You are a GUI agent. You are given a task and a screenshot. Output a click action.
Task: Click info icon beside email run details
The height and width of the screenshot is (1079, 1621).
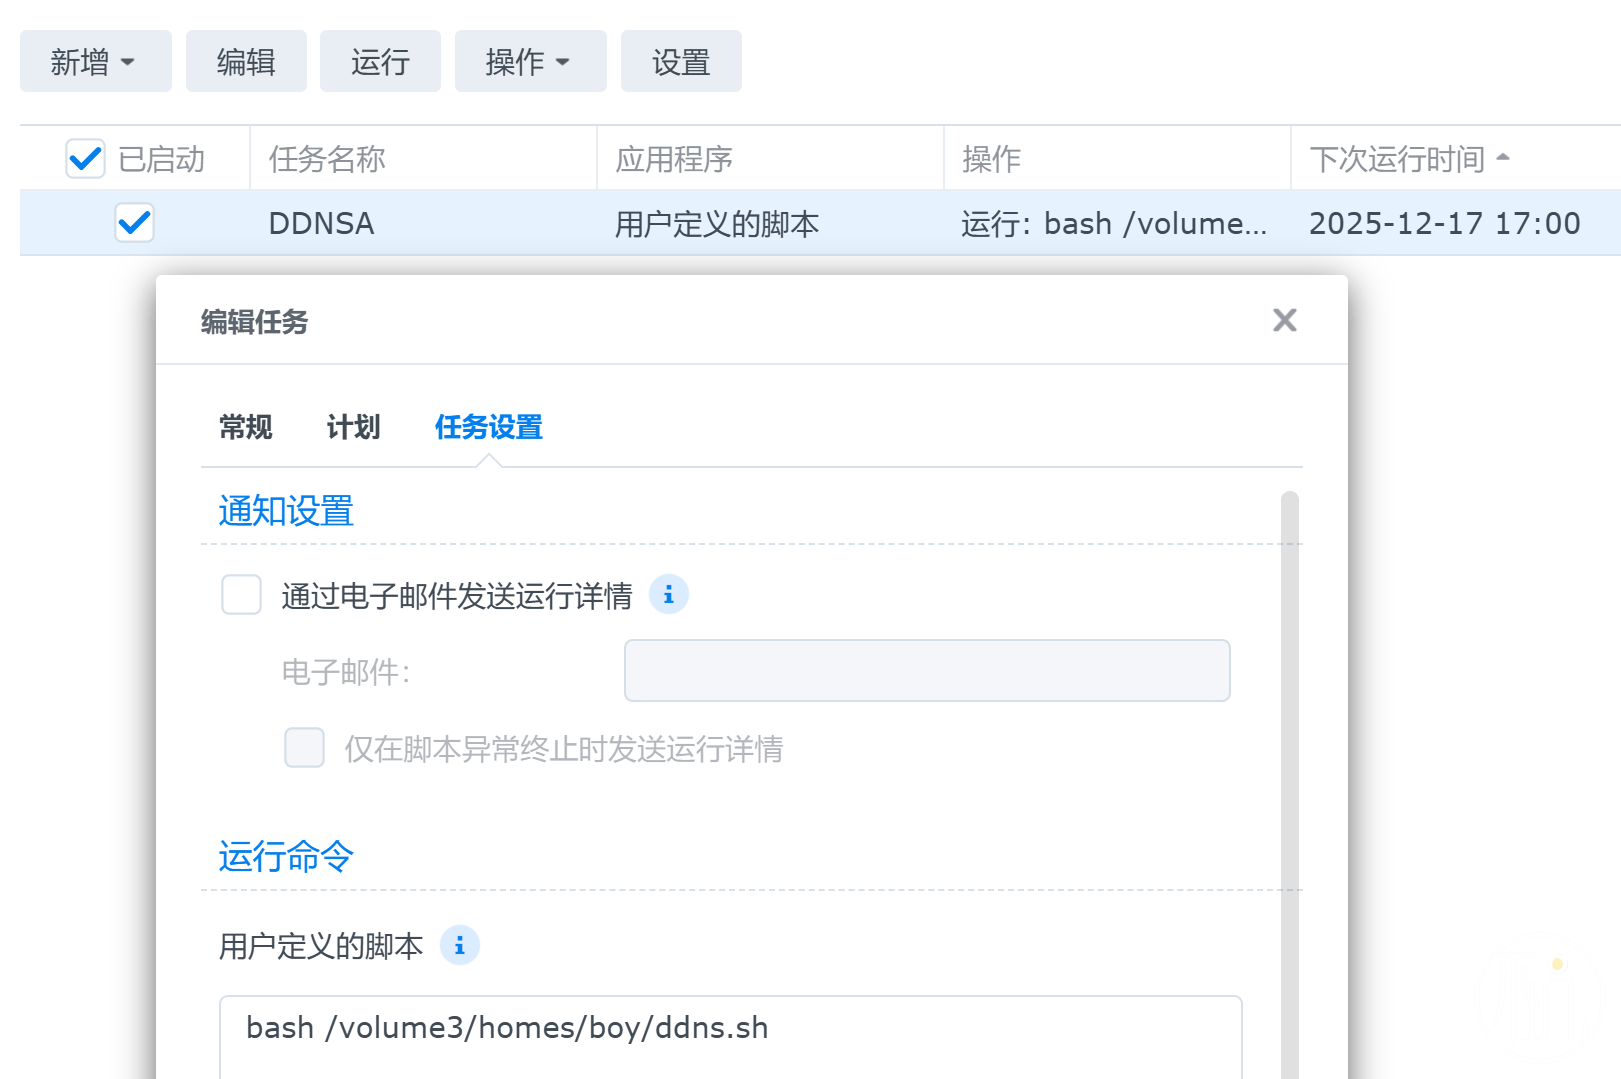(x=668, y=595)
